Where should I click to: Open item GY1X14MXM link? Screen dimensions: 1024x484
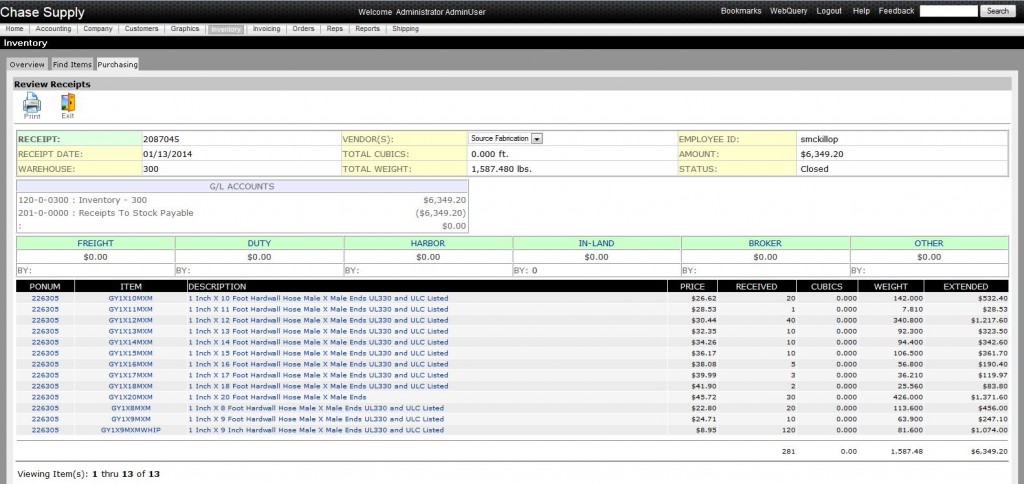(131, 342)
